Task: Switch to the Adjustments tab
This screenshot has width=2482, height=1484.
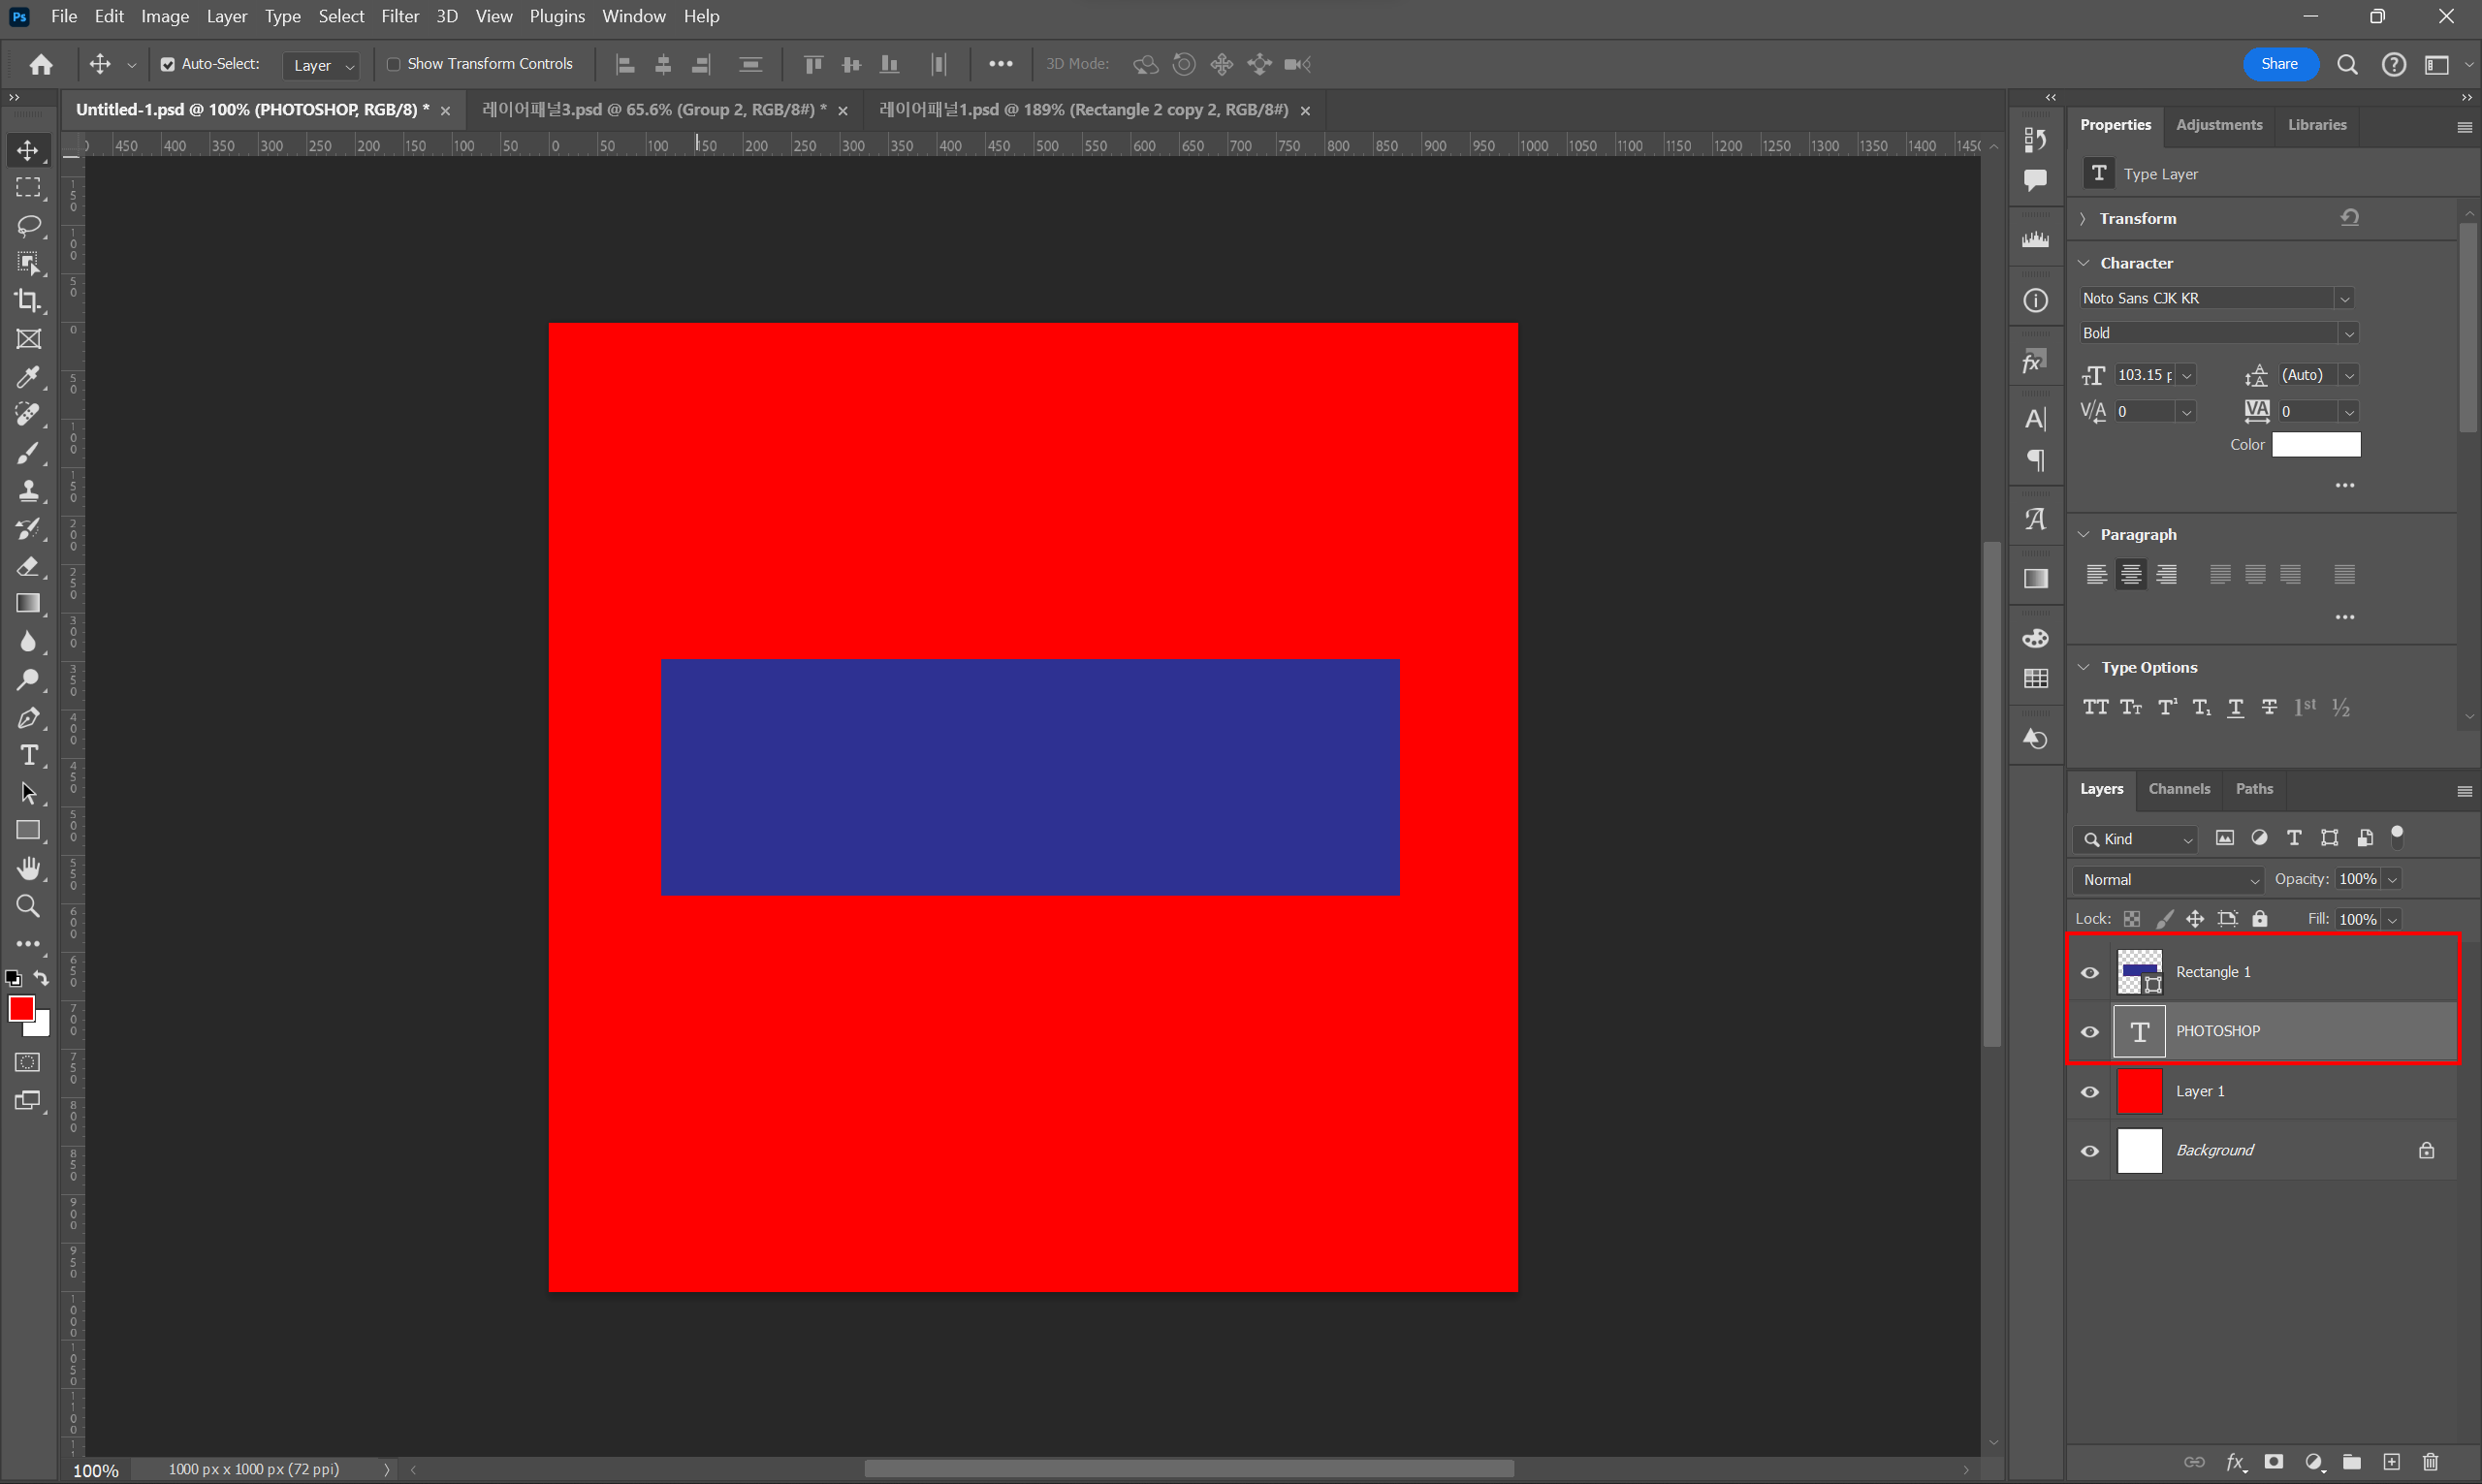Action: pyautogui.click(x=2218, y=124)
